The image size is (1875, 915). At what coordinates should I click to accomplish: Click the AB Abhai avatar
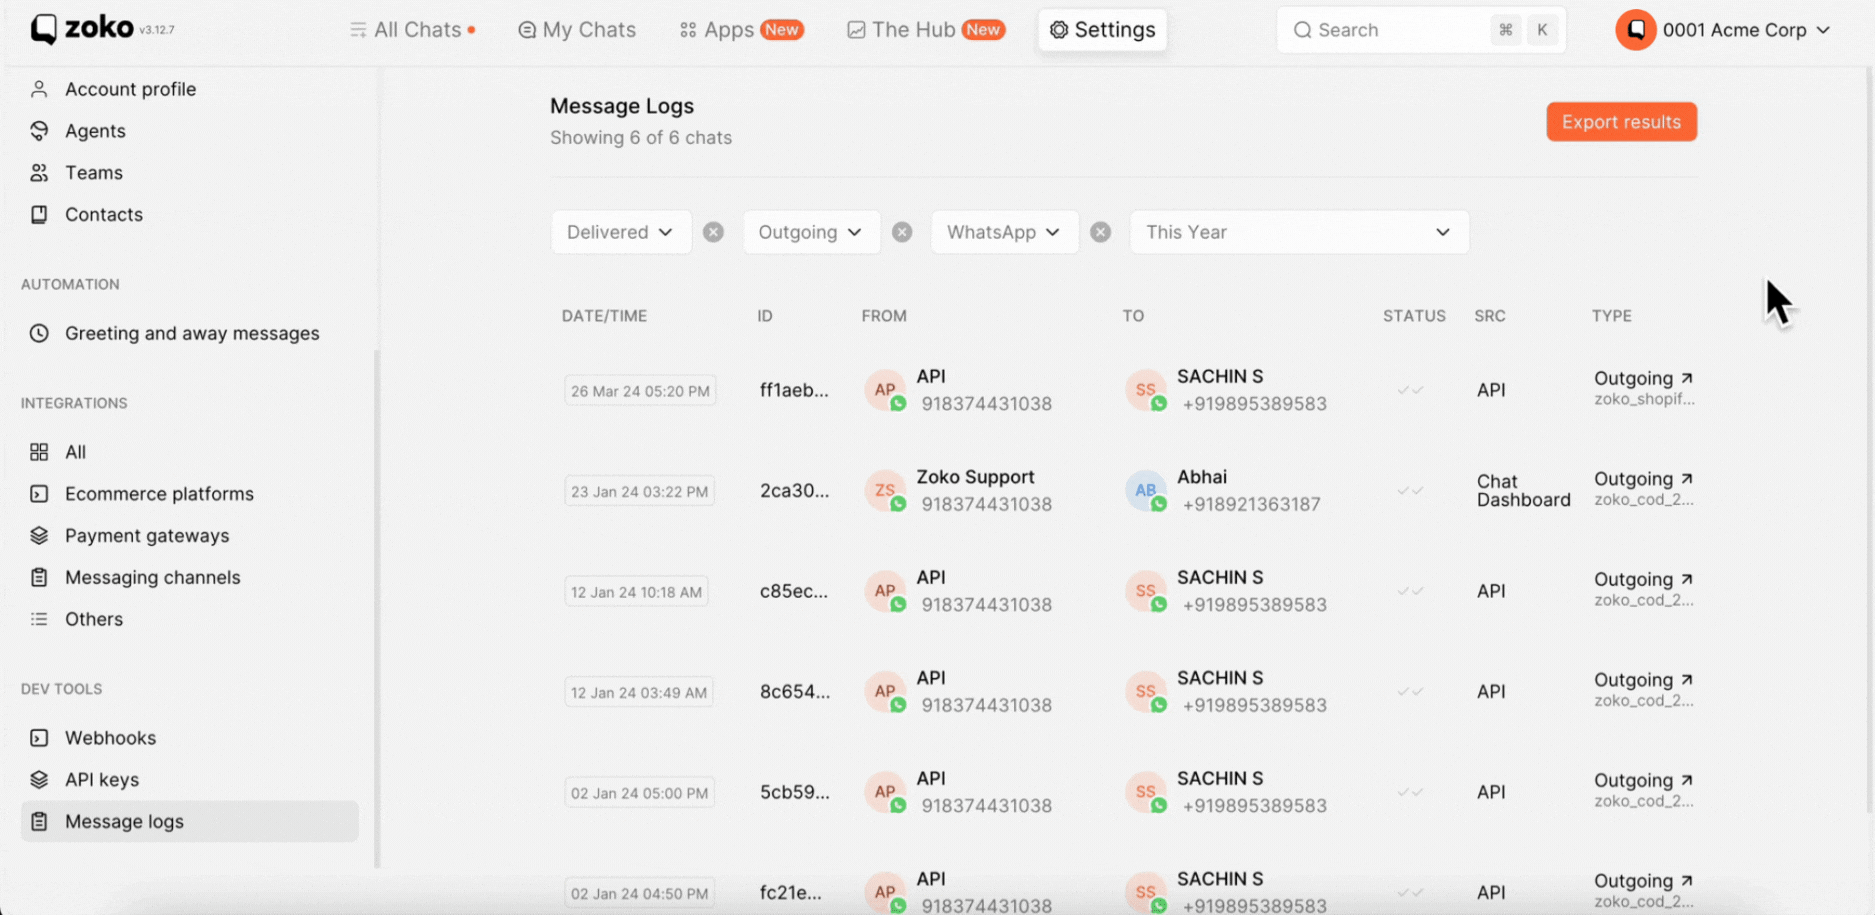[1146, 490]
